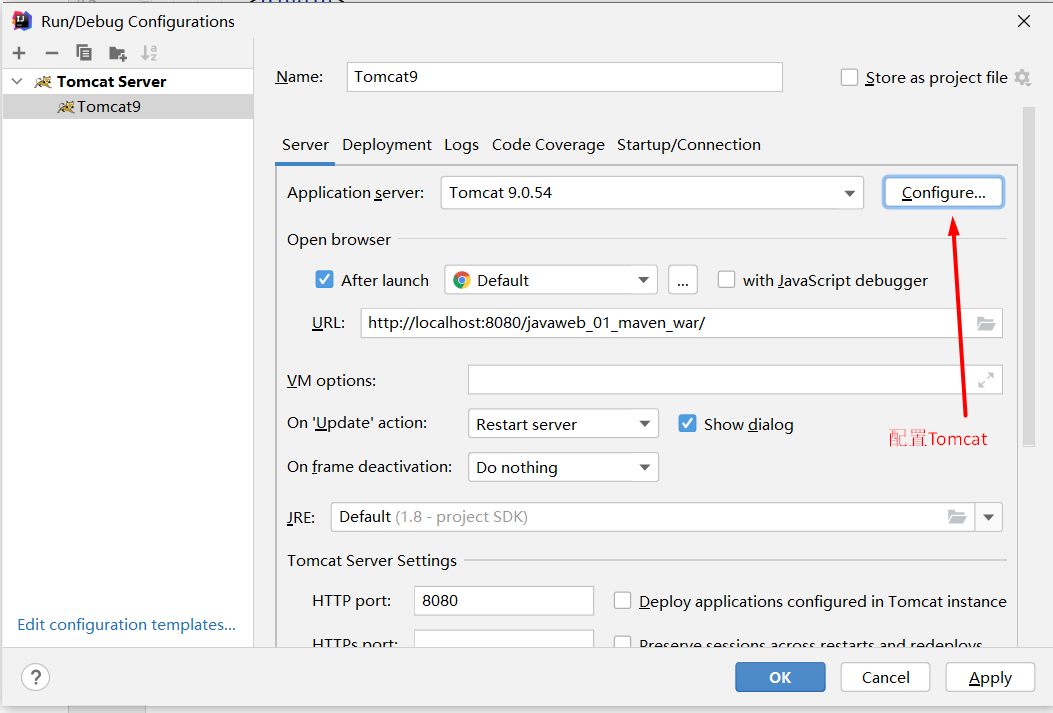Expand the VM options field icon
1053x713 pixels.
click(x=986, y=380)
